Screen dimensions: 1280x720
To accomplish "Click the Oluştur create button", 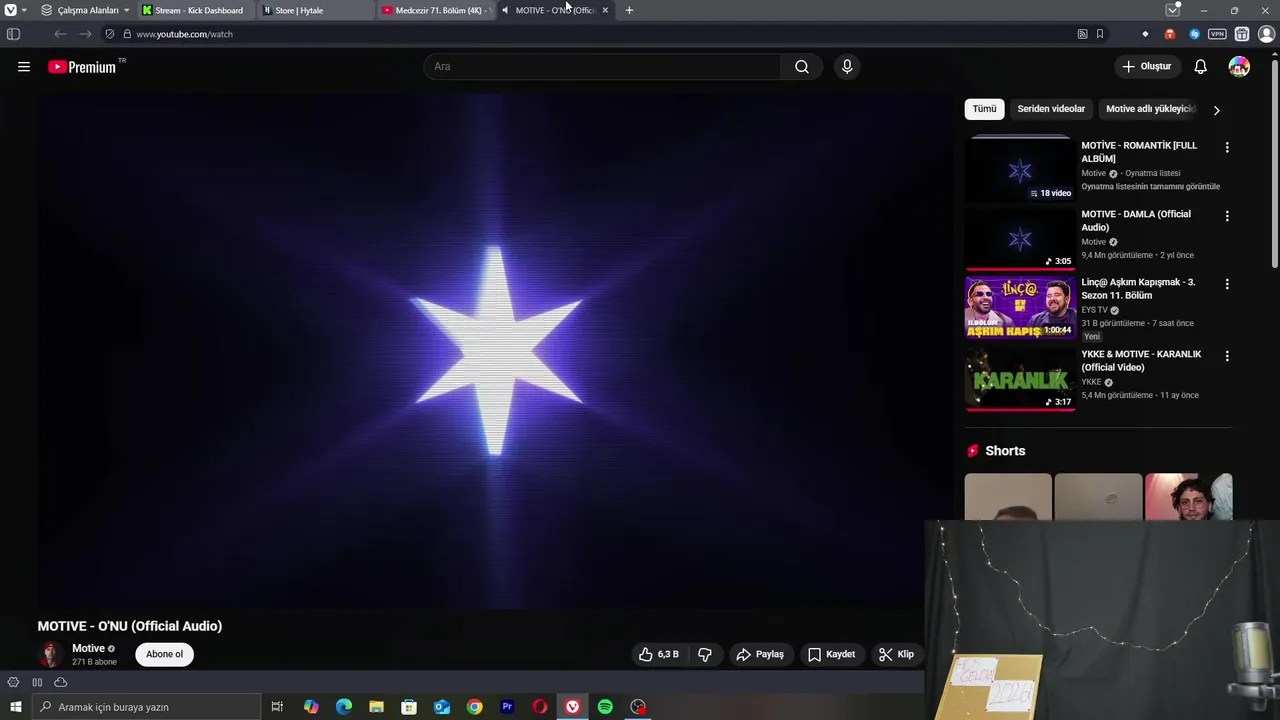I will (x=1146, y=66).
